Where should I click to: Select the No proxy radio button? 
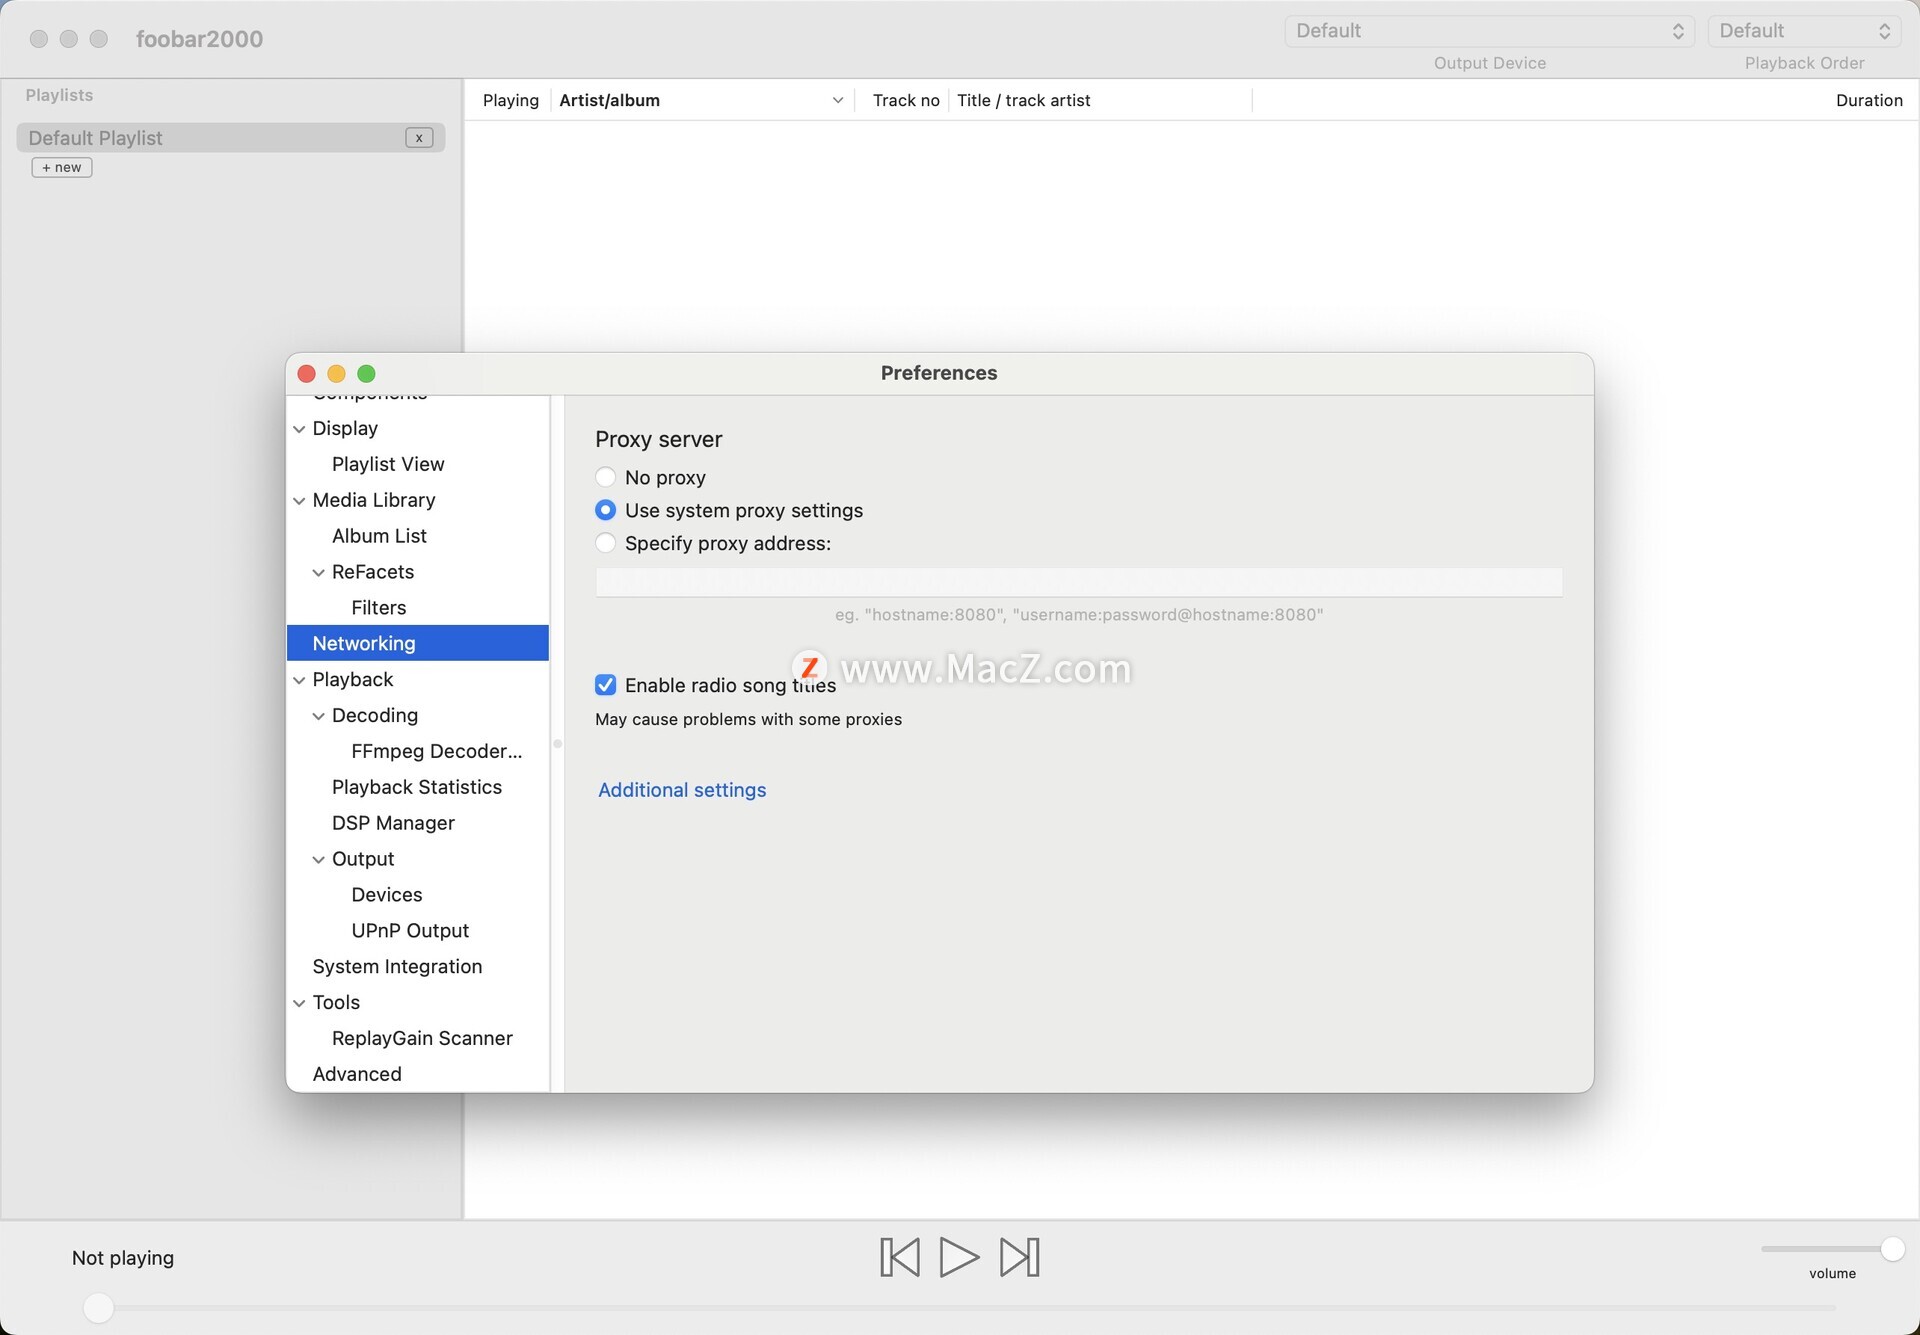(x=605, y=477)
